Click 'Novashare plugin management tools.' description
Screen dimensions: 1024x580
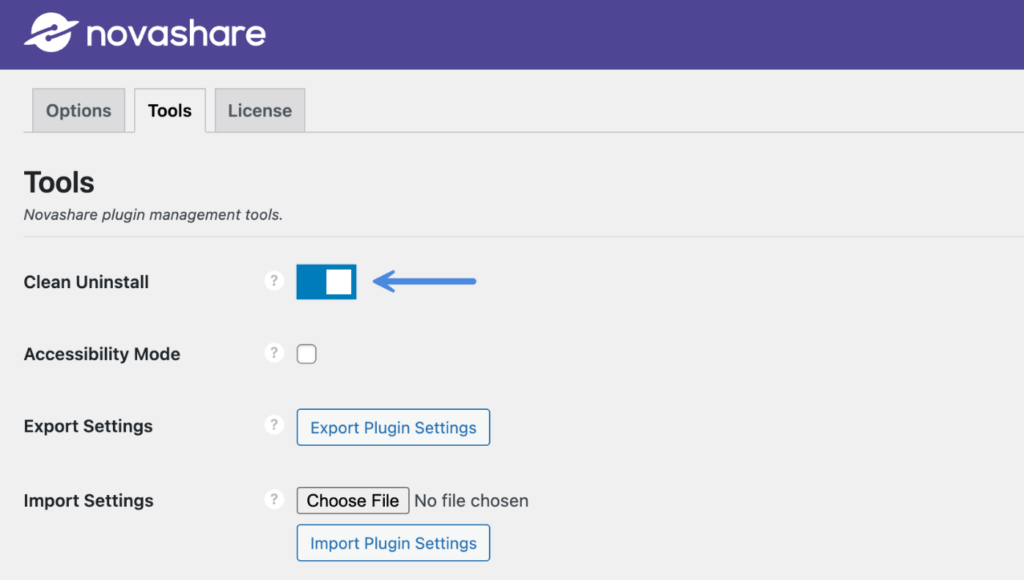153,215
